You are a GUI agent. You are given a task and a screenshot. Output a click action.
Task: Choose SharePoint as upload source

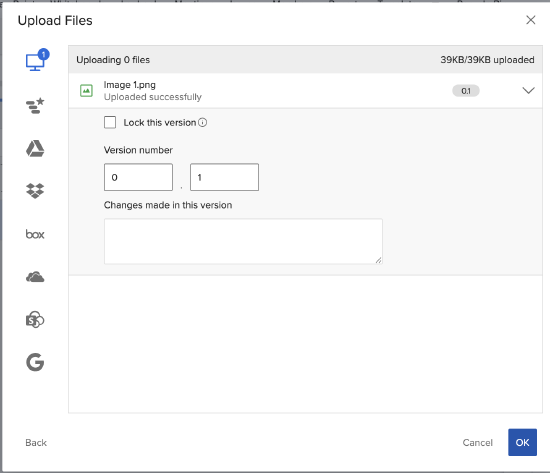pyautogui.click(x=35, y=320)
